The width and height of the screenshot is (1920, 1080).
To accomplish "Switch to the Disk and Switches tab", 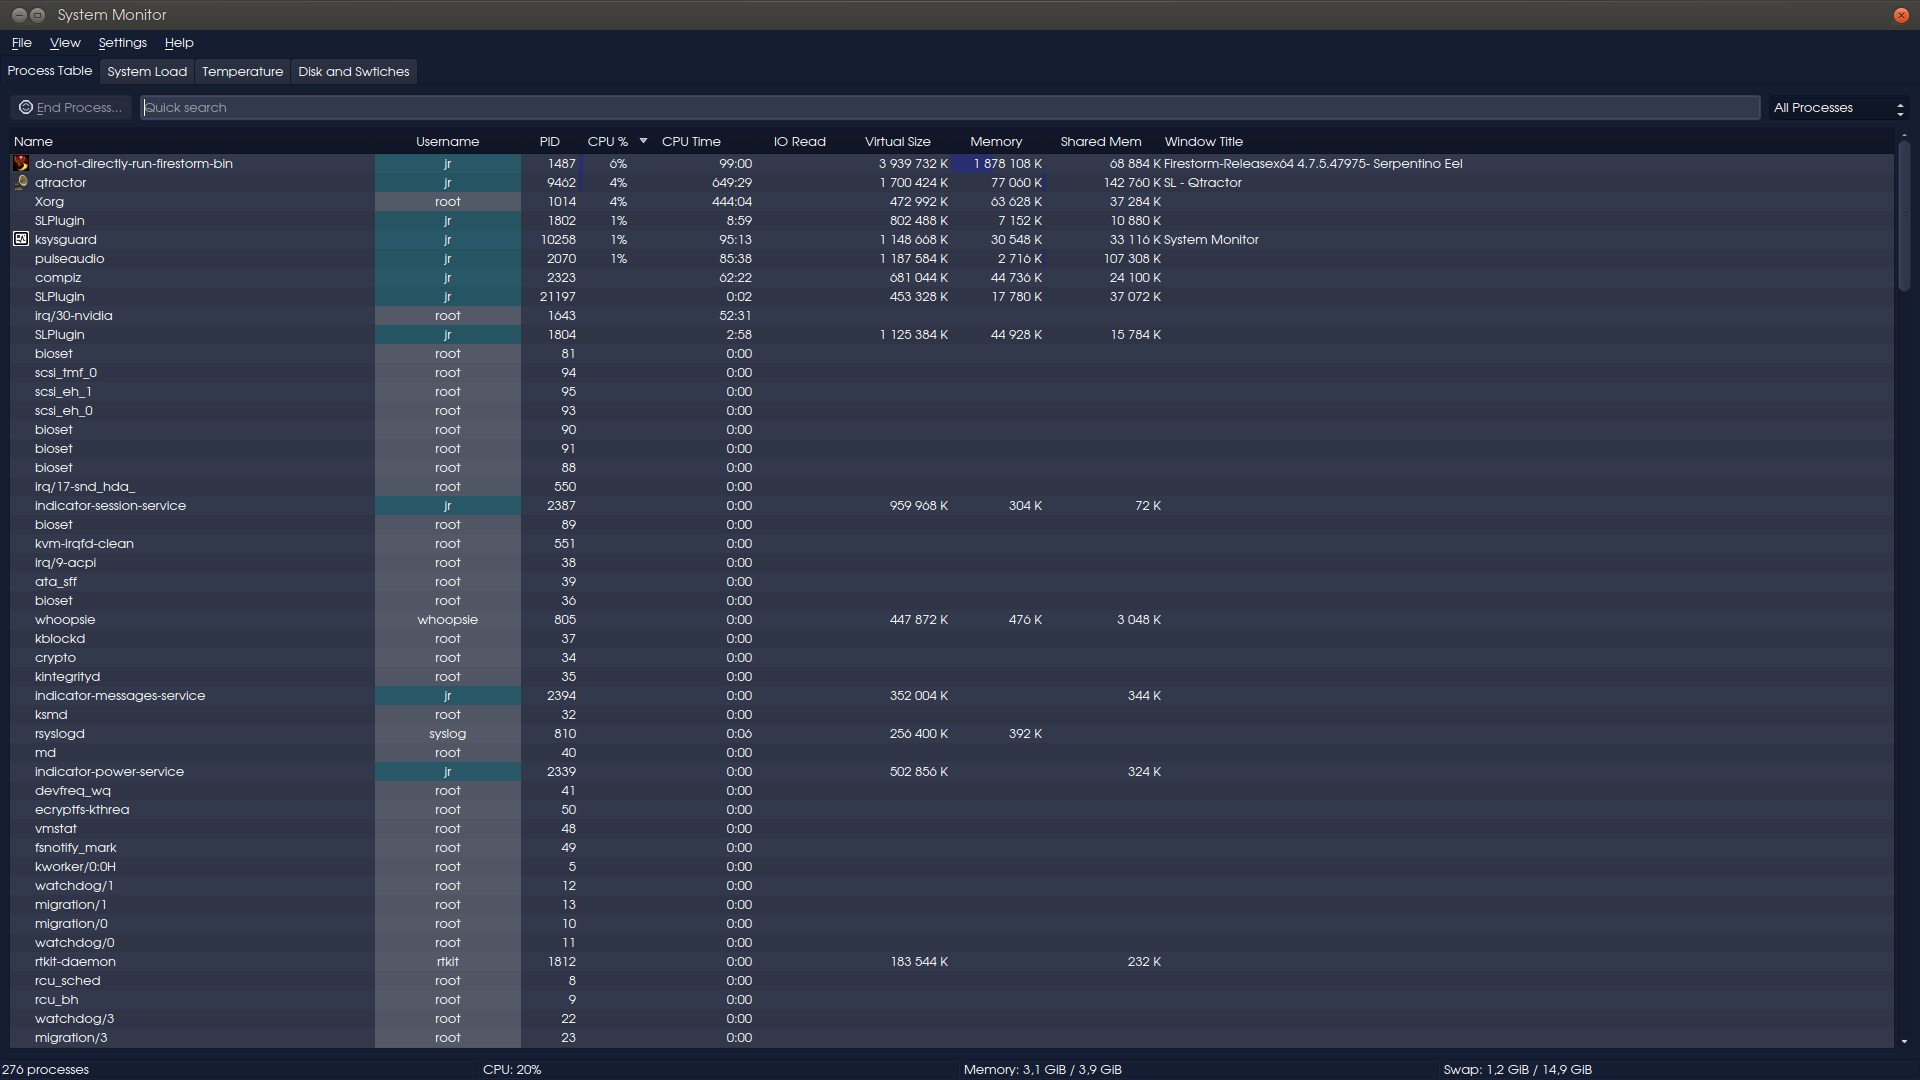I will [x=354, y=72].
